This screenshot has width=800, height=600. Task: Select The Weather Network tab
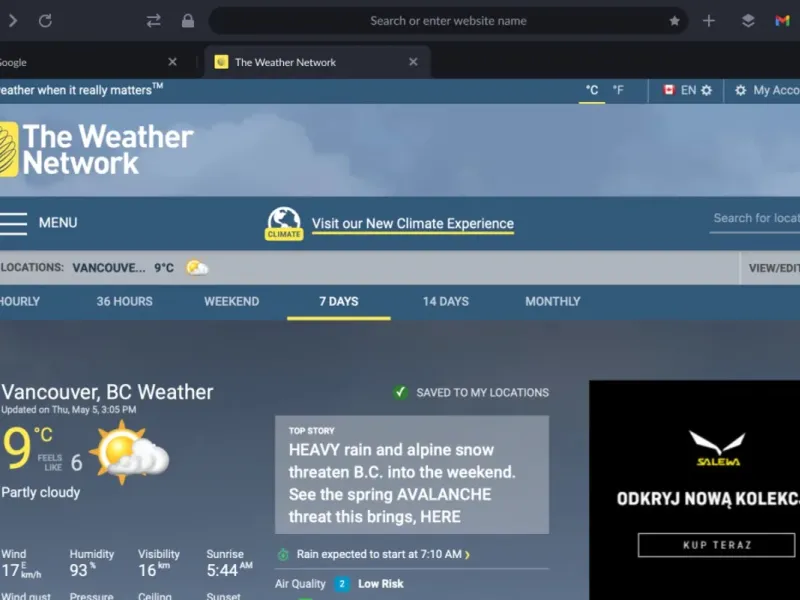316,62
